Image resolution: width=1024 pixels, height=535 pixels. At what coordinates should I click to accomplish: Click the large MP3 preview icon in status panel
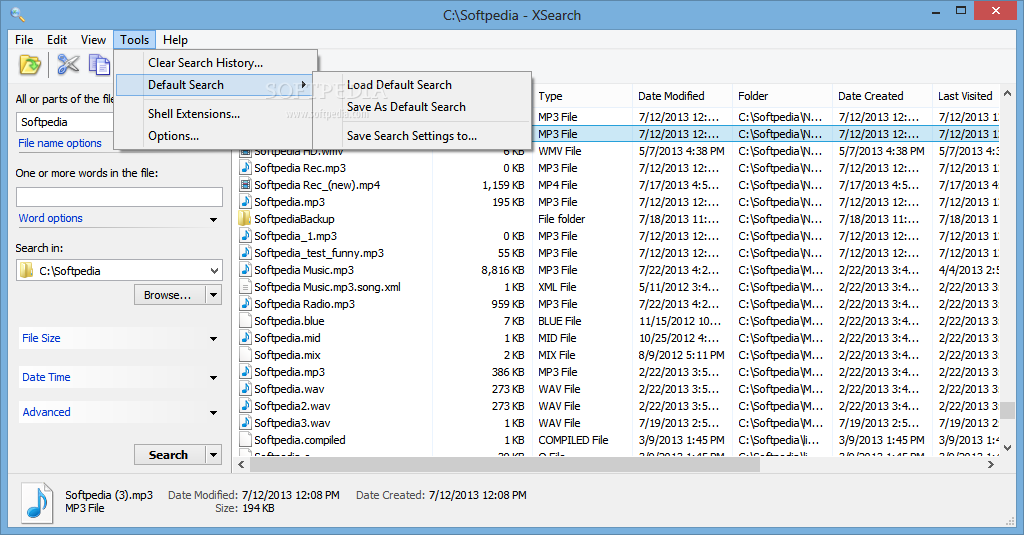(37, 502)
